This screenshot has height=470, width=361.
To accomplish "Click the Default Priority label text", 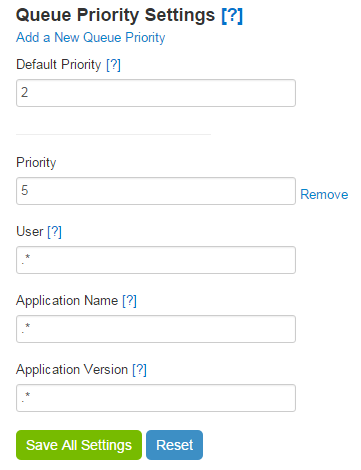I will (x=59, y=65).
